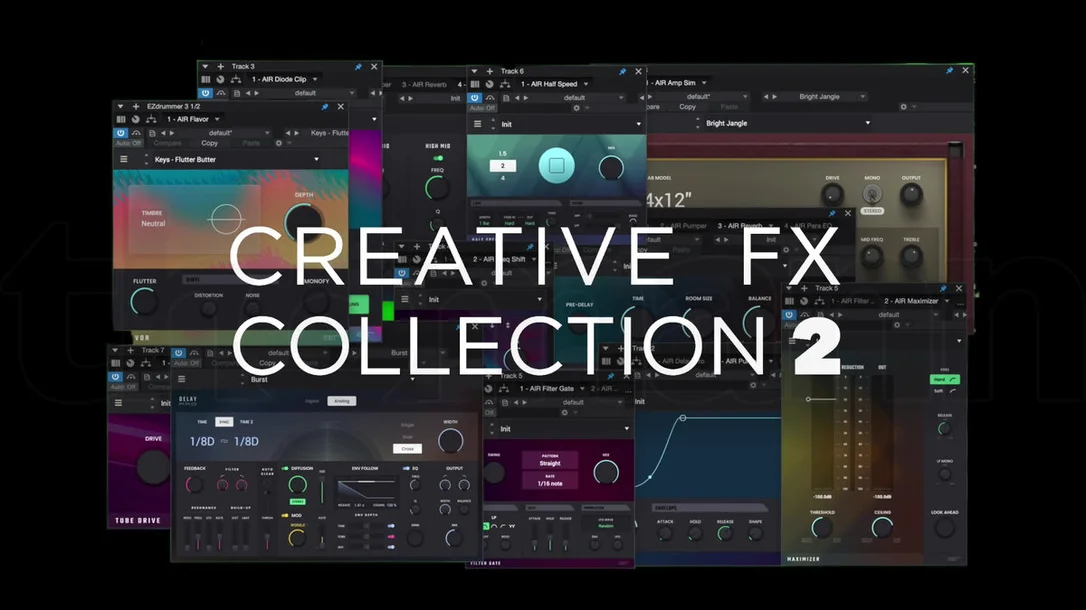Select the Analog mode tab in Delay Pro
The height and width of the screenshot is (610, 1086).
341,401
